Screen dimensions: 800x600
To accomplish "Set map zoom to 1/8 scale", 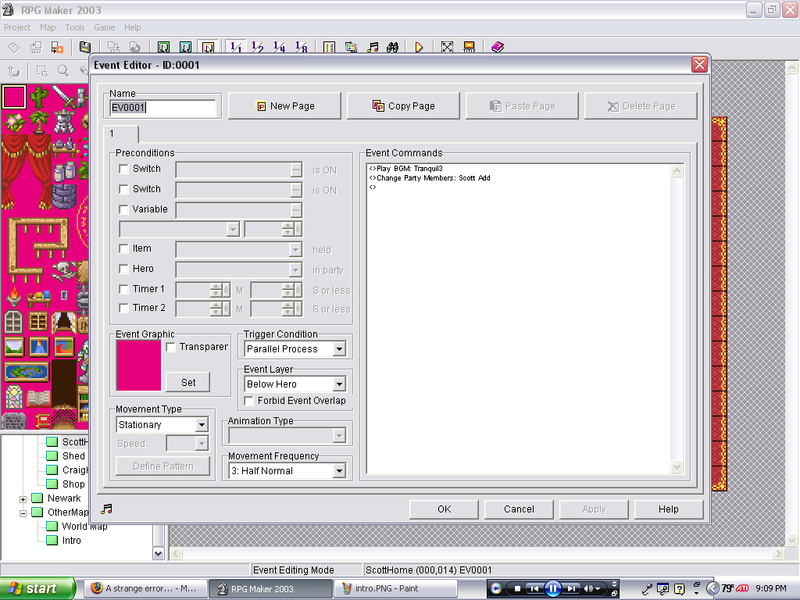I will [301, 47].
